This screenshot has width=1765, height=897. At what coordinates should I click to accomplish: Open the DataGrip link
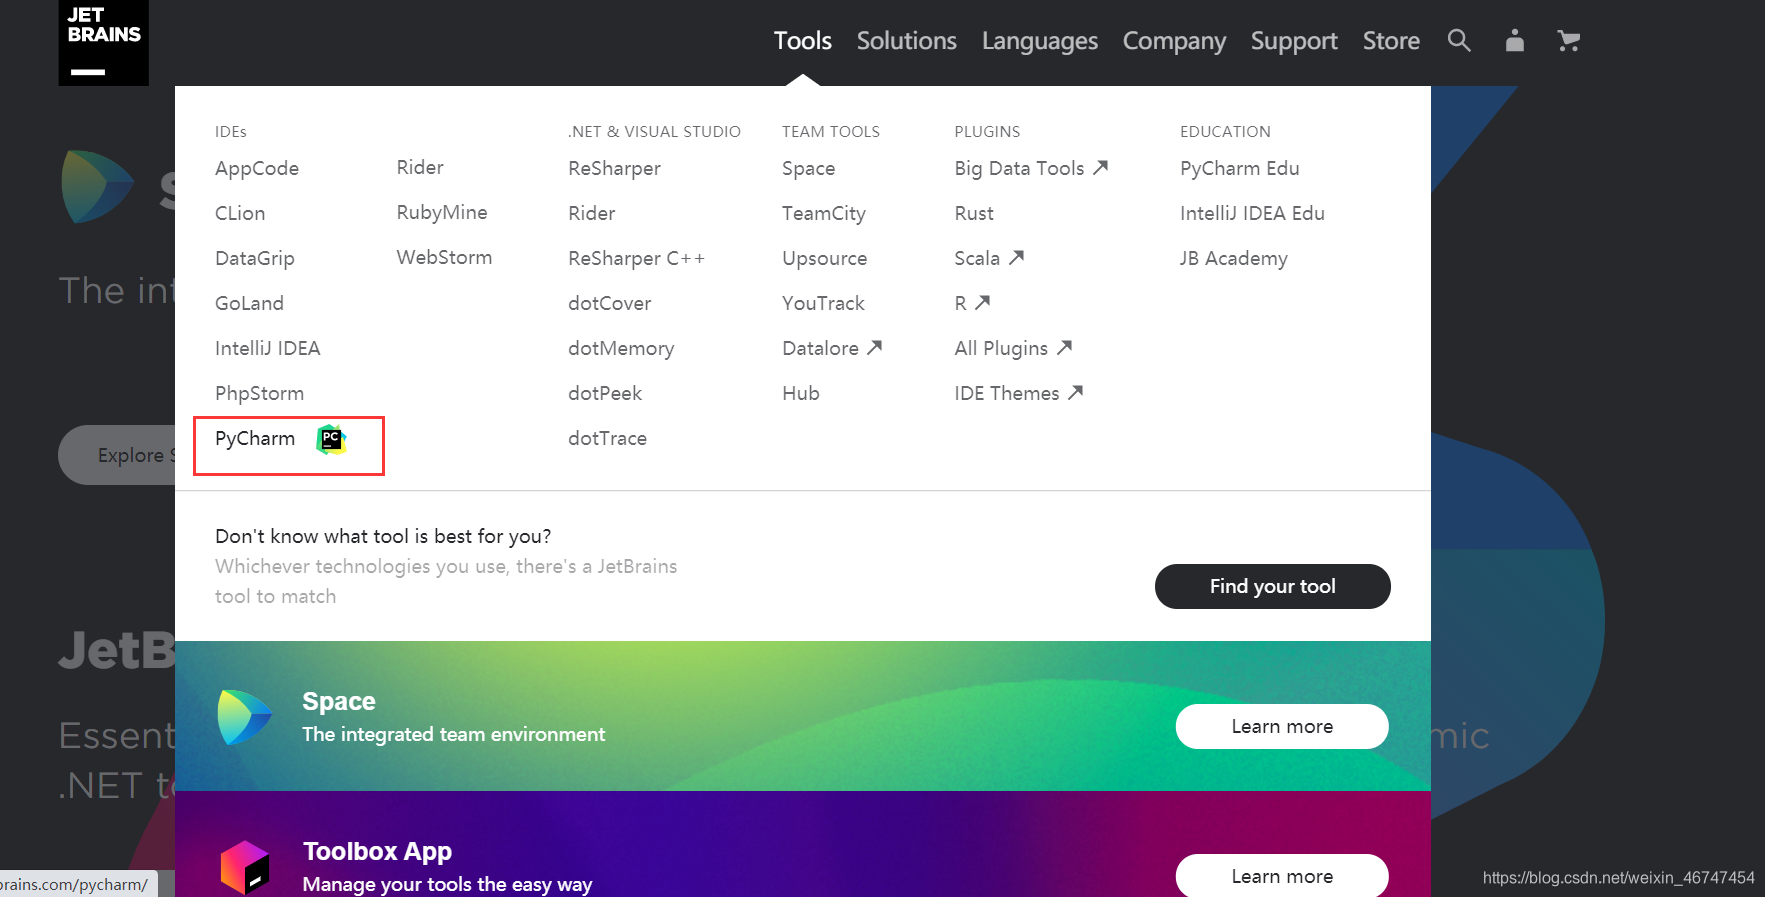[255, 259]
